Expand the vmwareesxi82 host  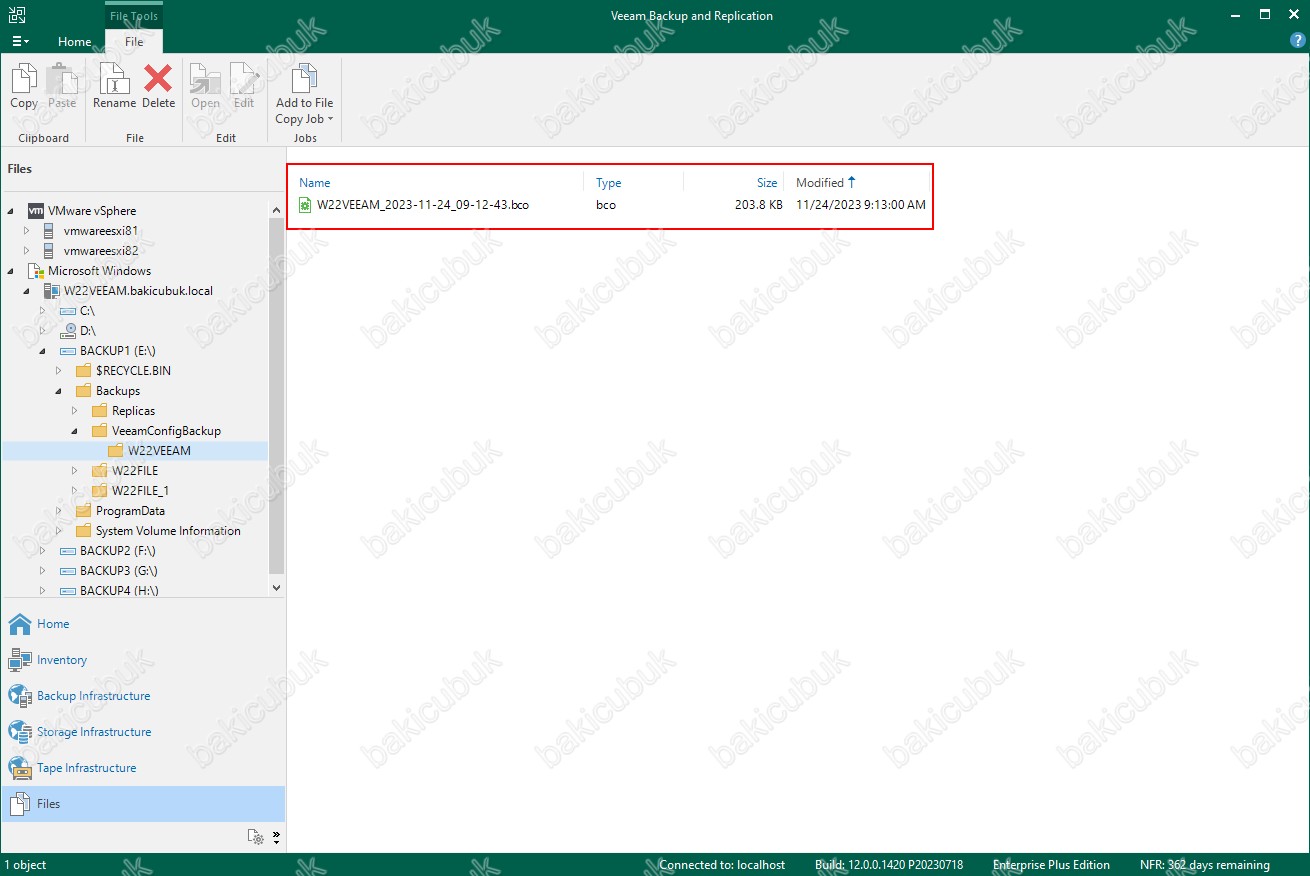[x=27, y=251]
